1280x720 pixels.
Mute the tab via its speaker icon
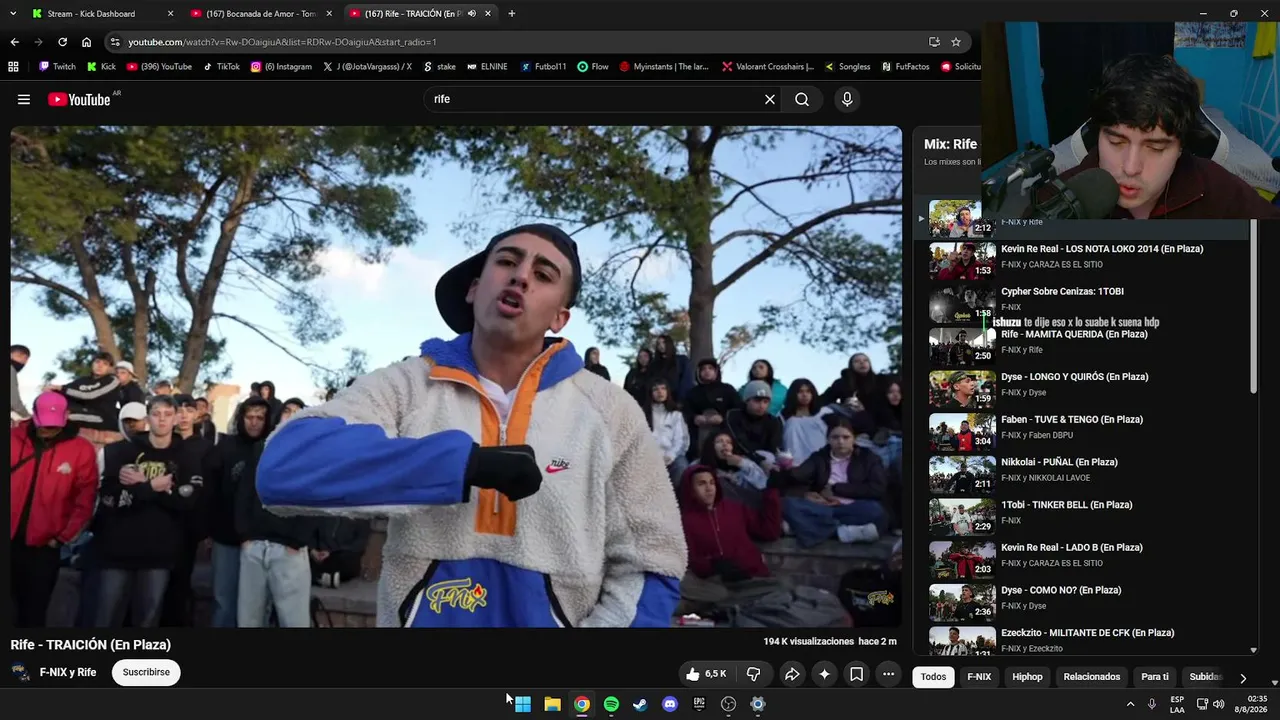(472, 14)
